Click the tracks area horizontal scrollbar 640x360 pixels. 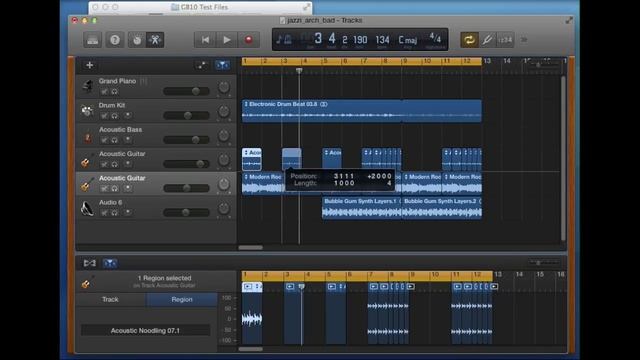click(x=251, y=247)
